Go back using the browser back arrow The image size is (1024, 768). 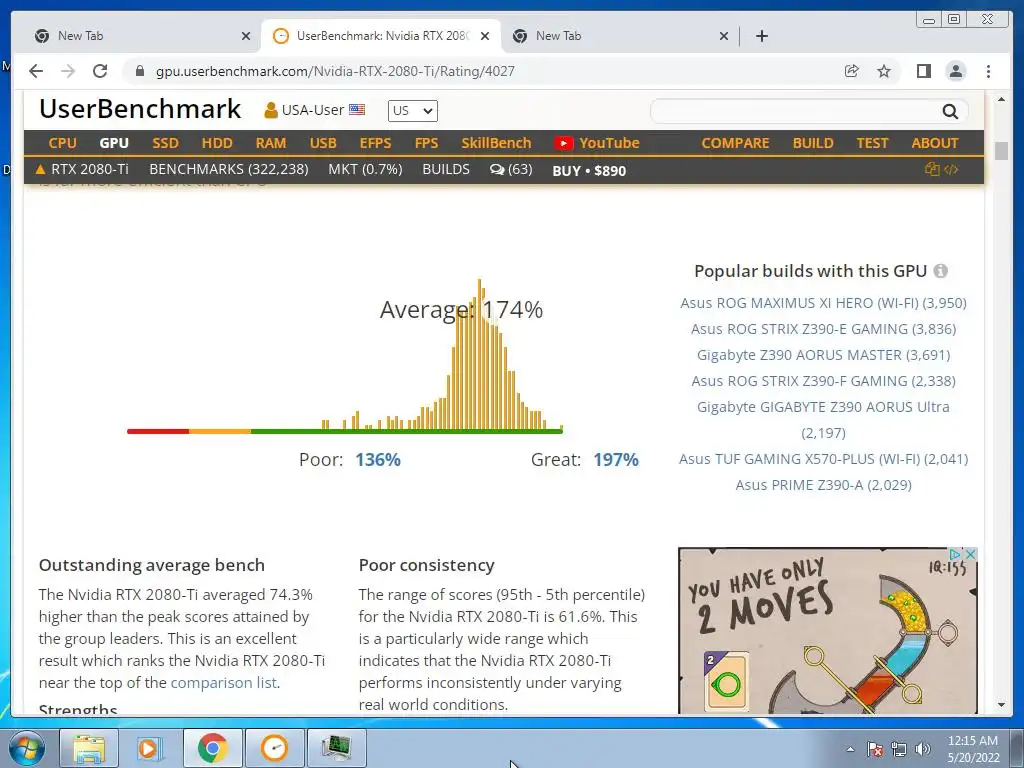click(36, 71)
